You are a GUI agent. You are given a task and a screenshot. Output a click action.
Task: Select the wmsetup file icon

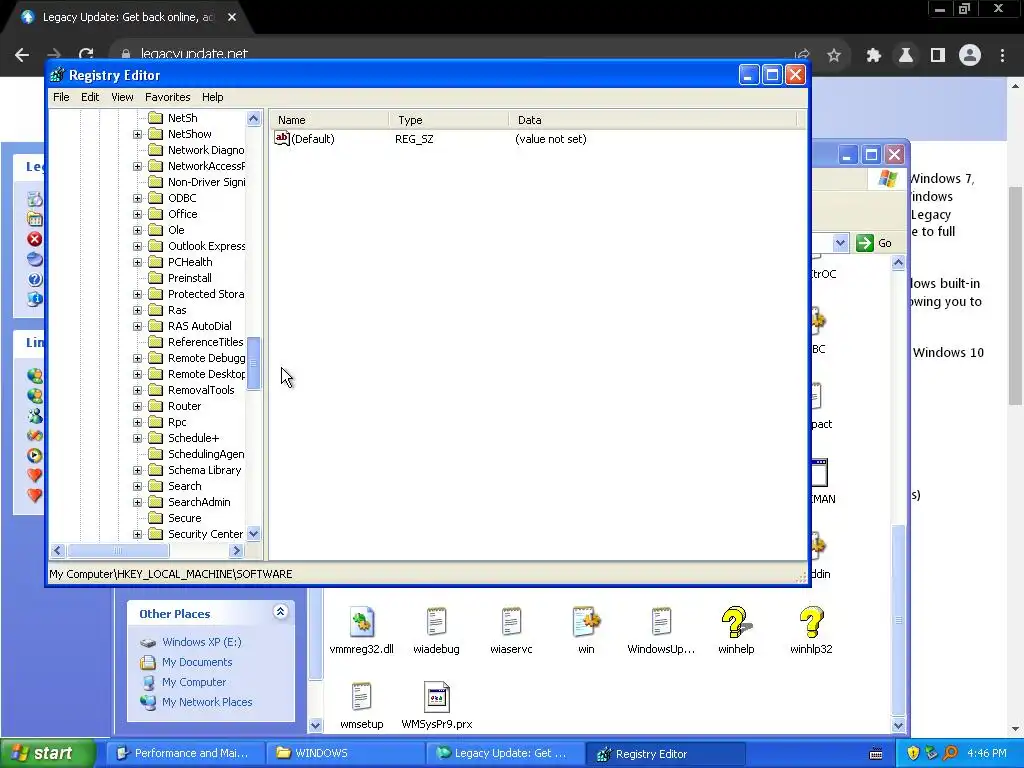click(361, 697)
